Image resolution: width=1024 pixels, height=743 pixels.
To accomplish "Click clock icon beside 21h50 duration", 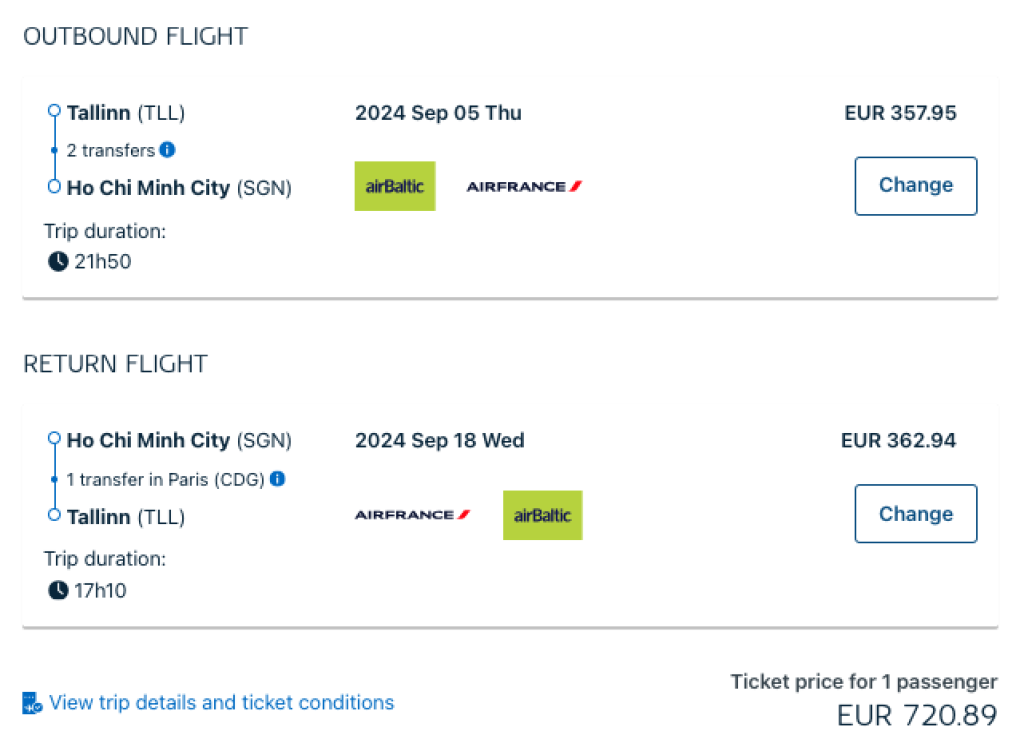I will pos(58,262).
